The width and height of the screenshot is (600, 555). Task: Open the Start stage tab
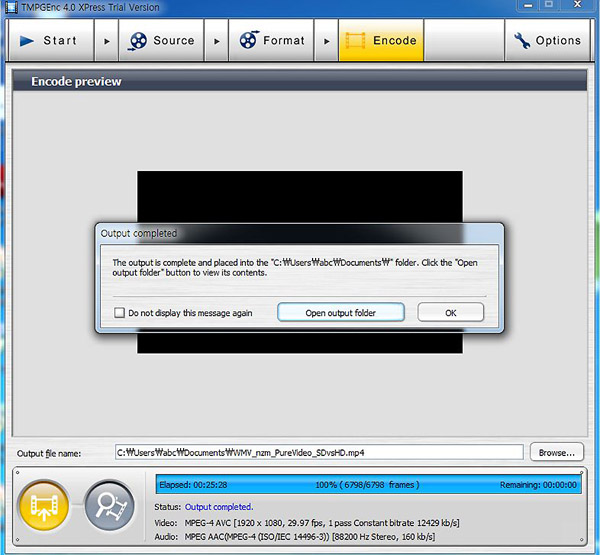(51, 40)
